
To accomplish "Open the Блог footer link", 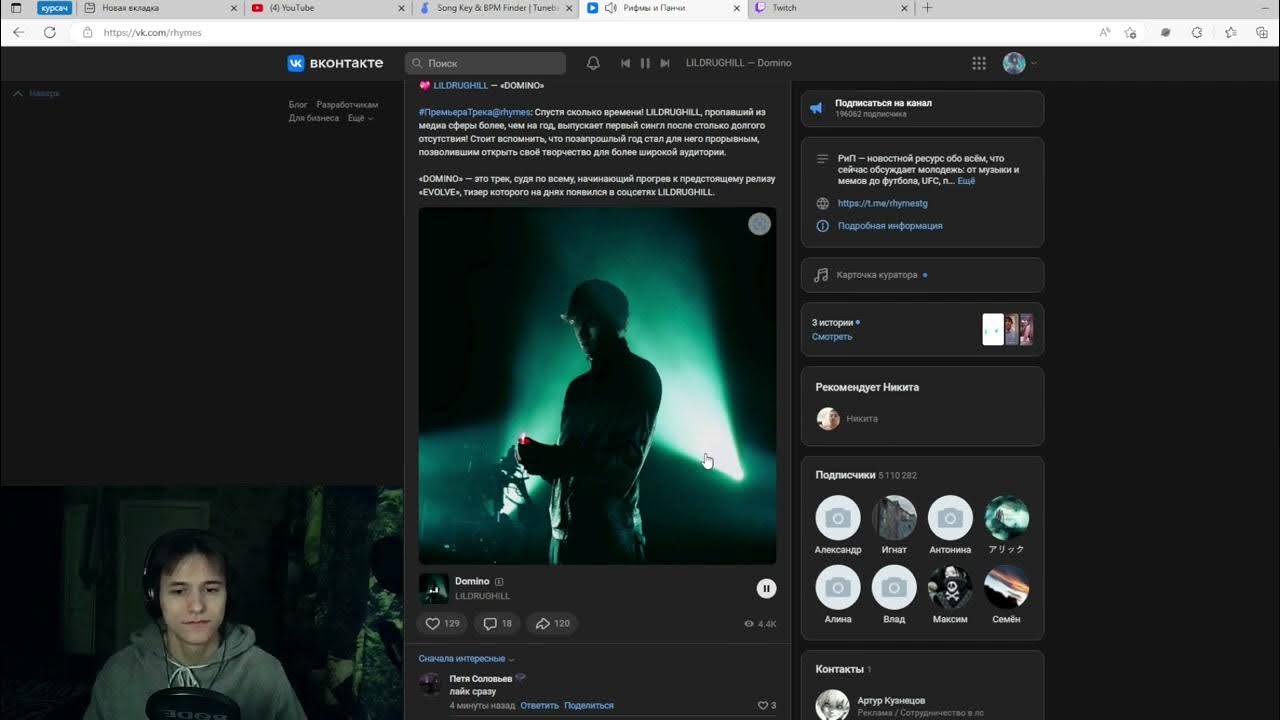I will (298, 105).
